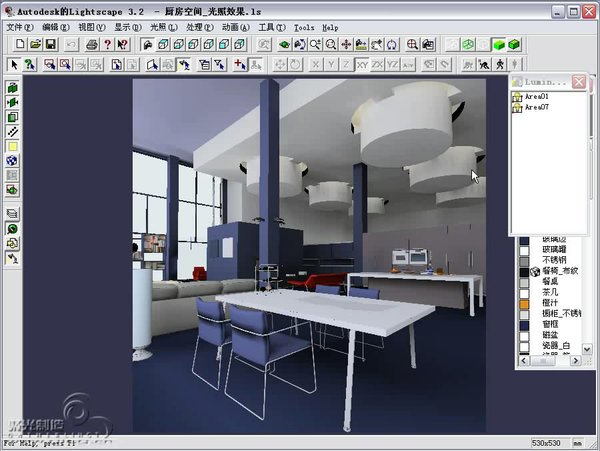Click the black swatch beside 餐椅_布纹

[524, 272]
